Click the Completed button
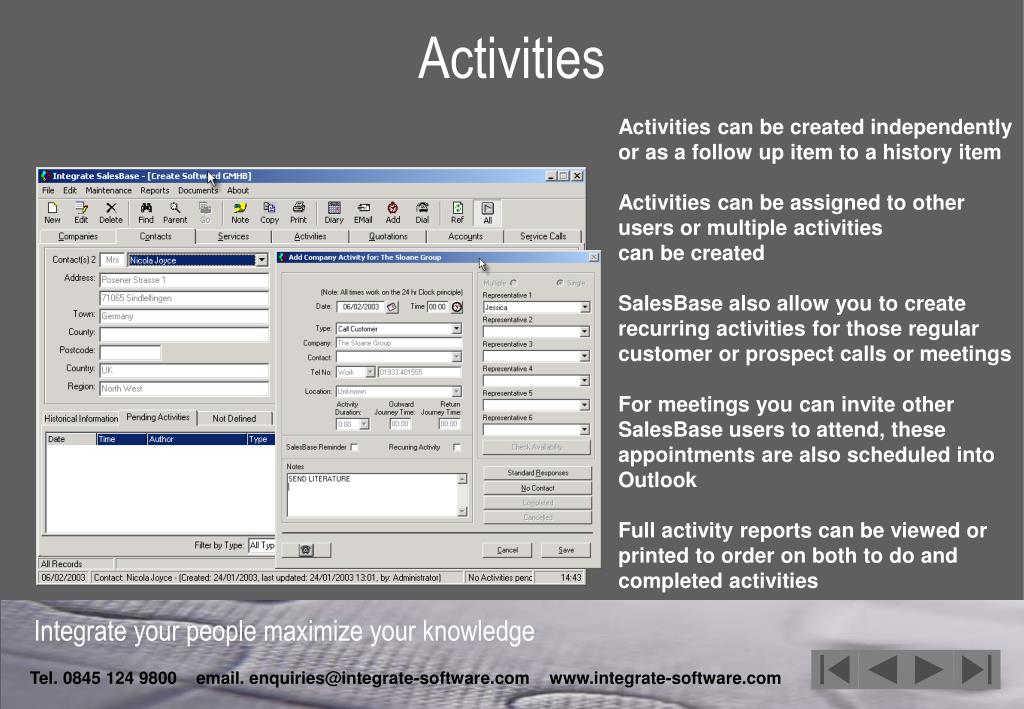1024x709 pixels. [x=537, y=503]
